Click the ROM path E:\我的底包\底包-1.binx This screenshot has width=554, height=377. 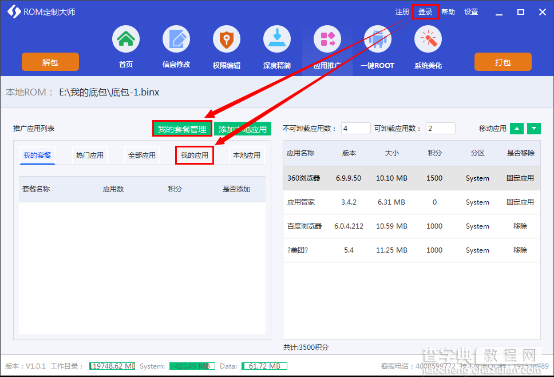point(109,92)
